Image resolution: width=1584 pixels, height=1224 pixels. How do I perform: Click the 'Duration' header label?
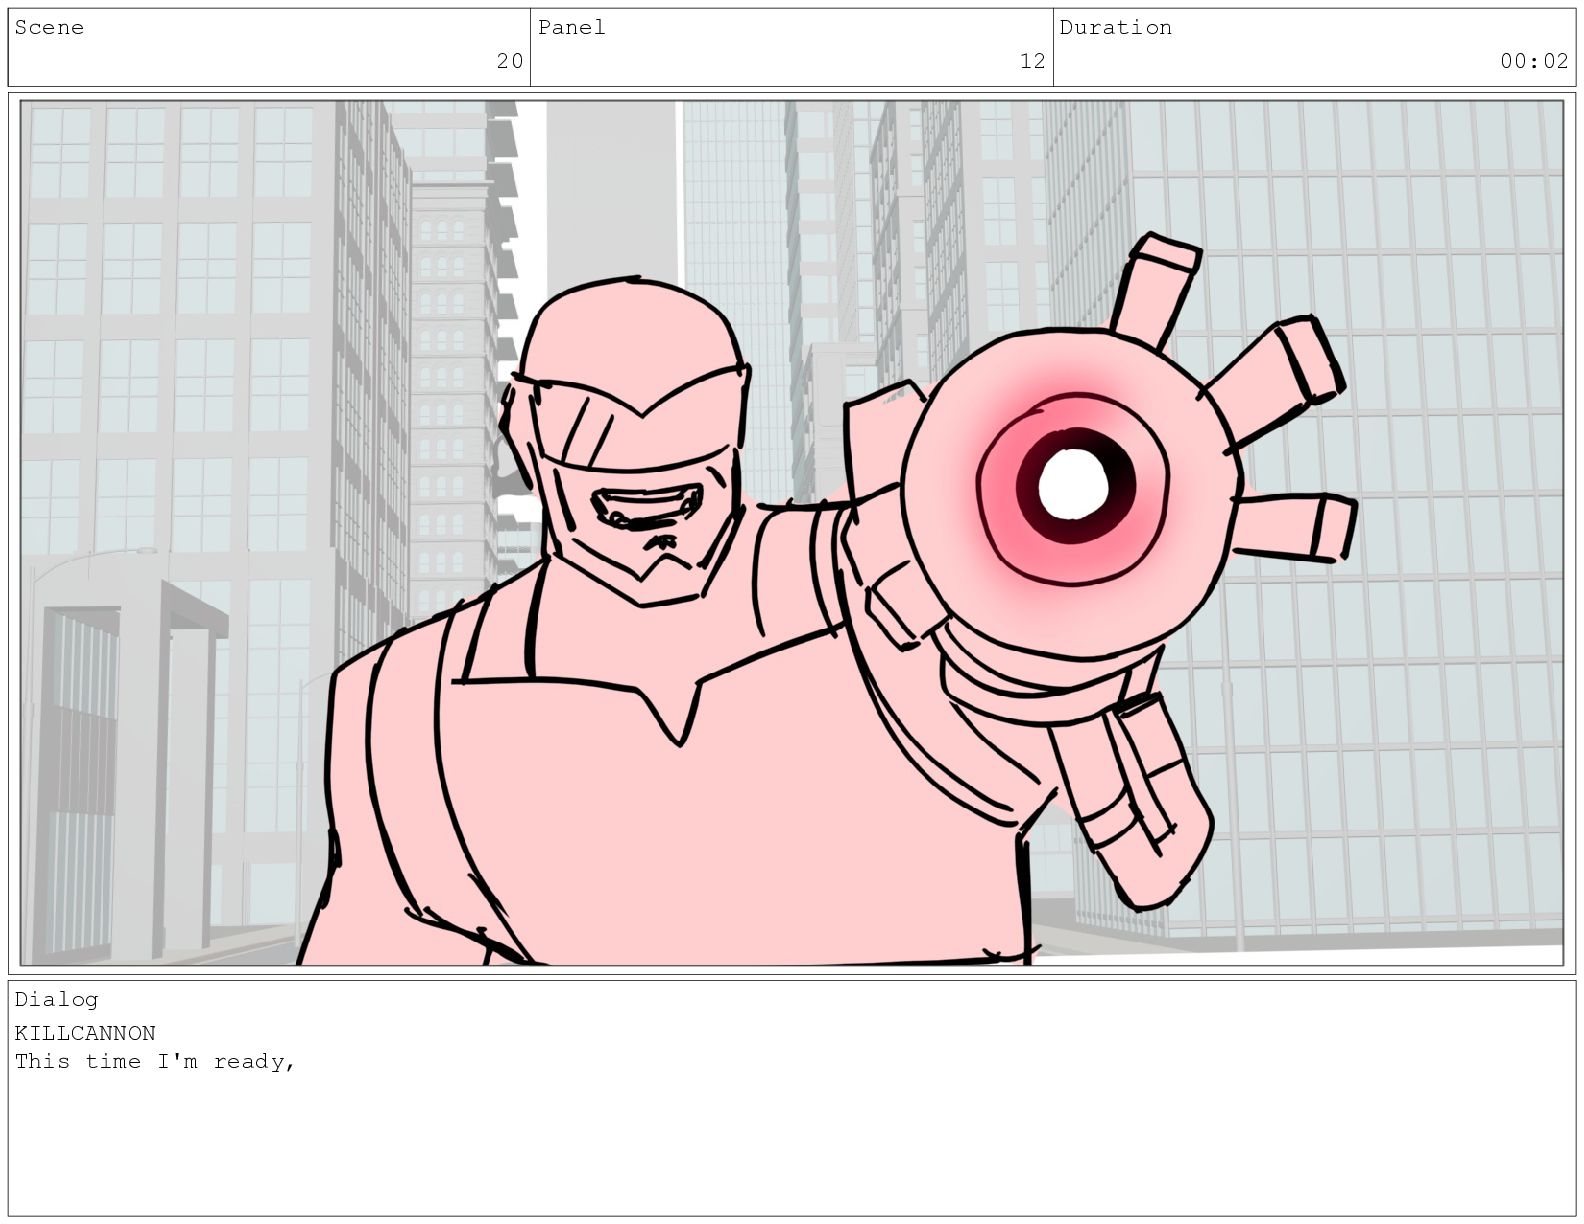(1116, 27)
